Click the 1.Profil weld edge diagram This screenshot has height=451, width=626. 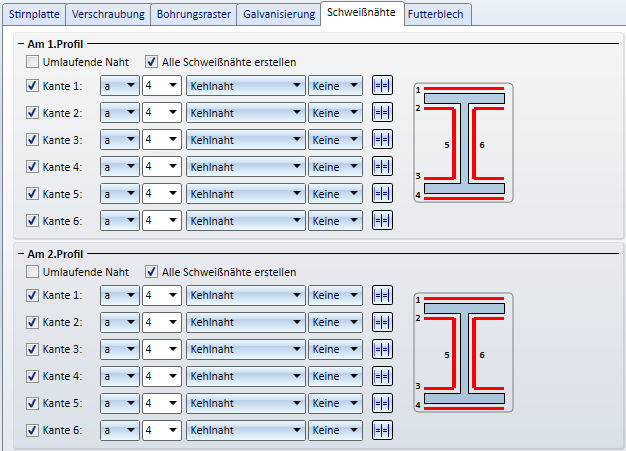pyautogui.click(x=463, y=143)
